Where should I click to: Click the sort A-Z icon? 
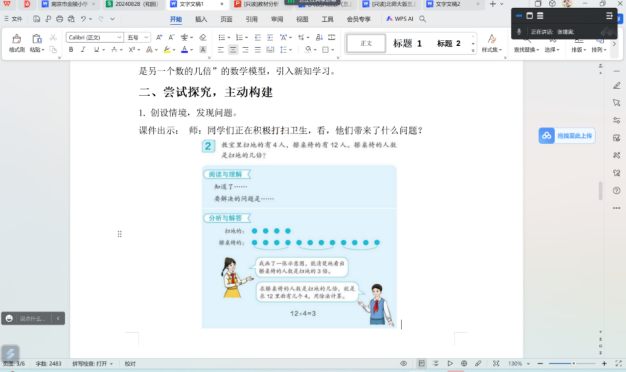[319, 37]
